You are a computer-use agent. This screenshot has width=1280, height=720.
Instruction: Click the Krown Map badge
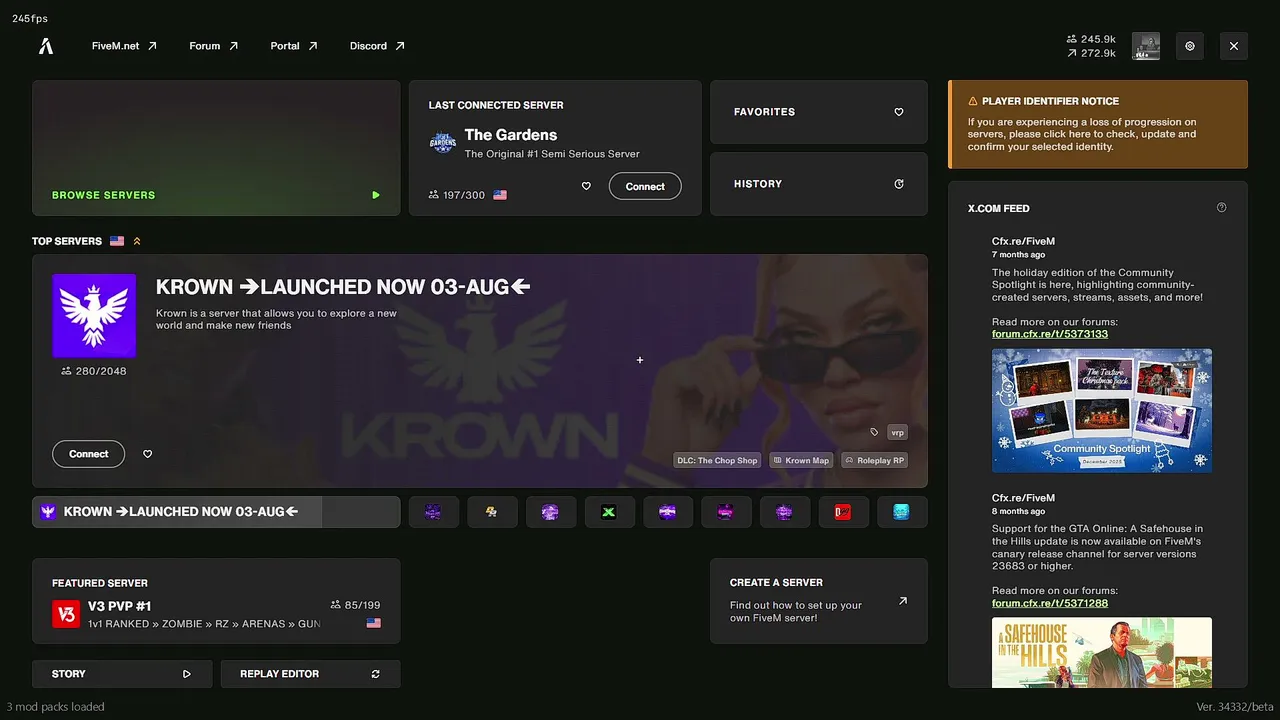(802, 460)
